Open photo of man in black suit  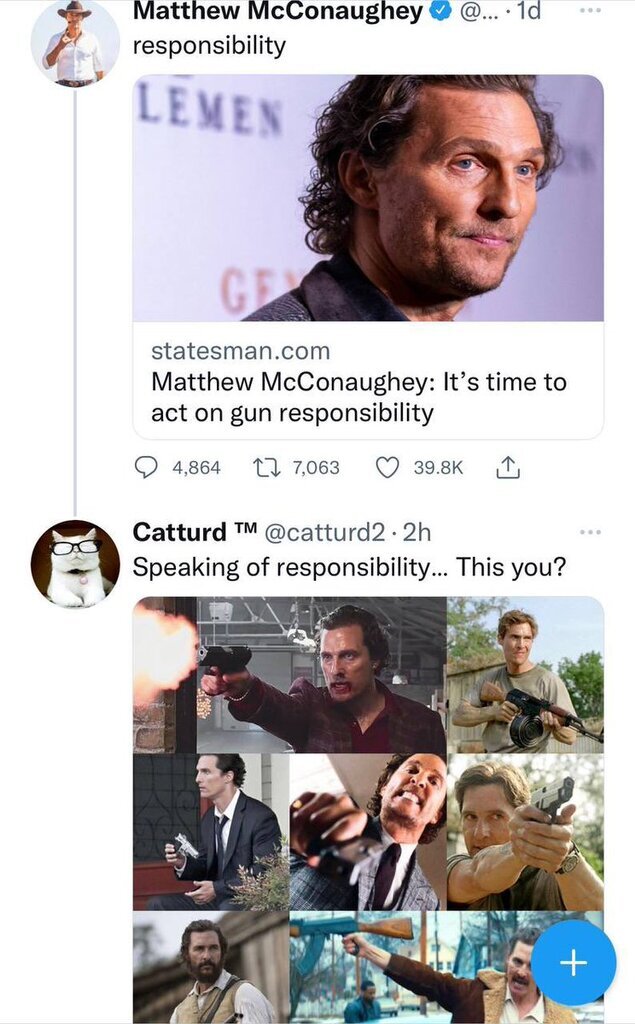tap(210, 832)
